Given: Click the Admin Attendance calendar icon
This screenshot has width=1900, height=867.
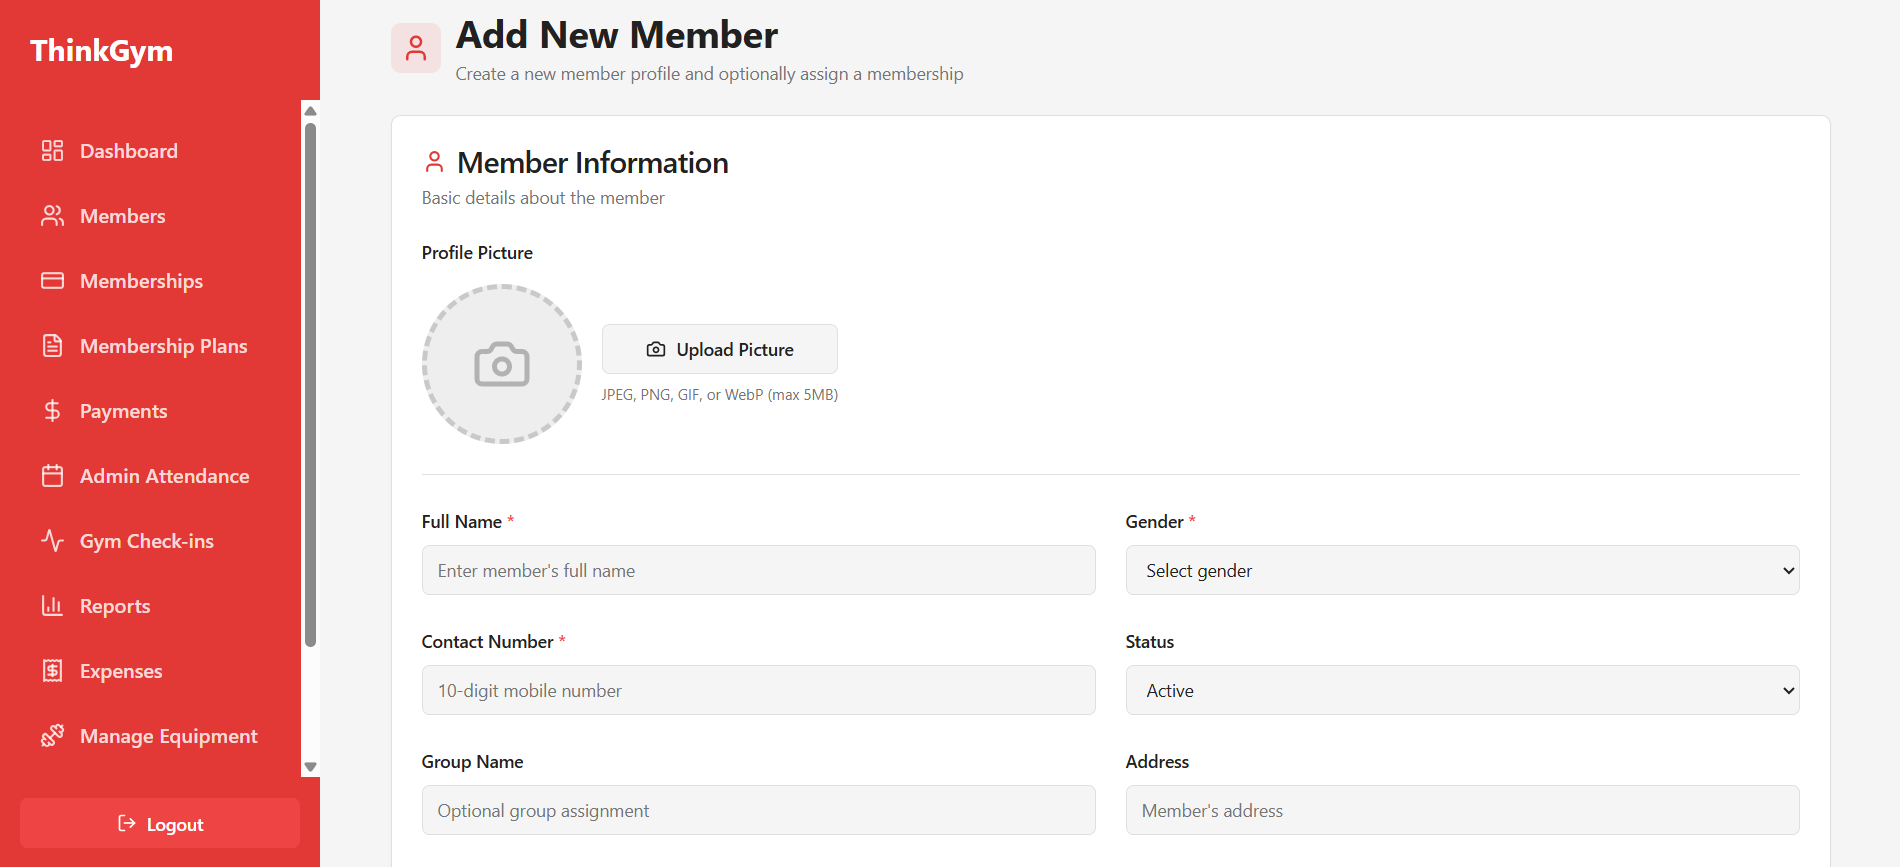Looking at the screenshot, I should (52, 476).
